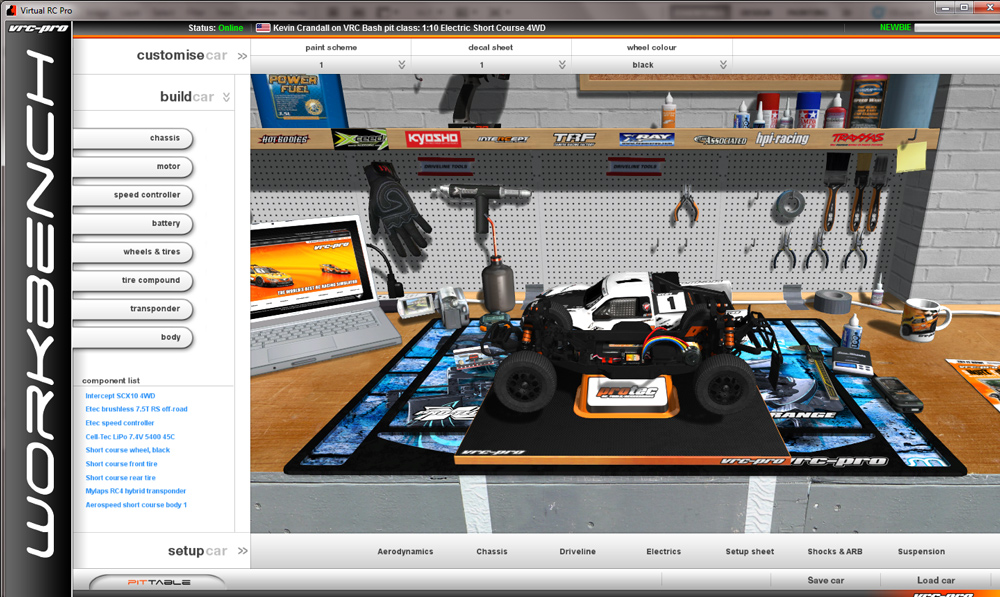Click the NEWBIE rank label

click(x=895, y=27)
